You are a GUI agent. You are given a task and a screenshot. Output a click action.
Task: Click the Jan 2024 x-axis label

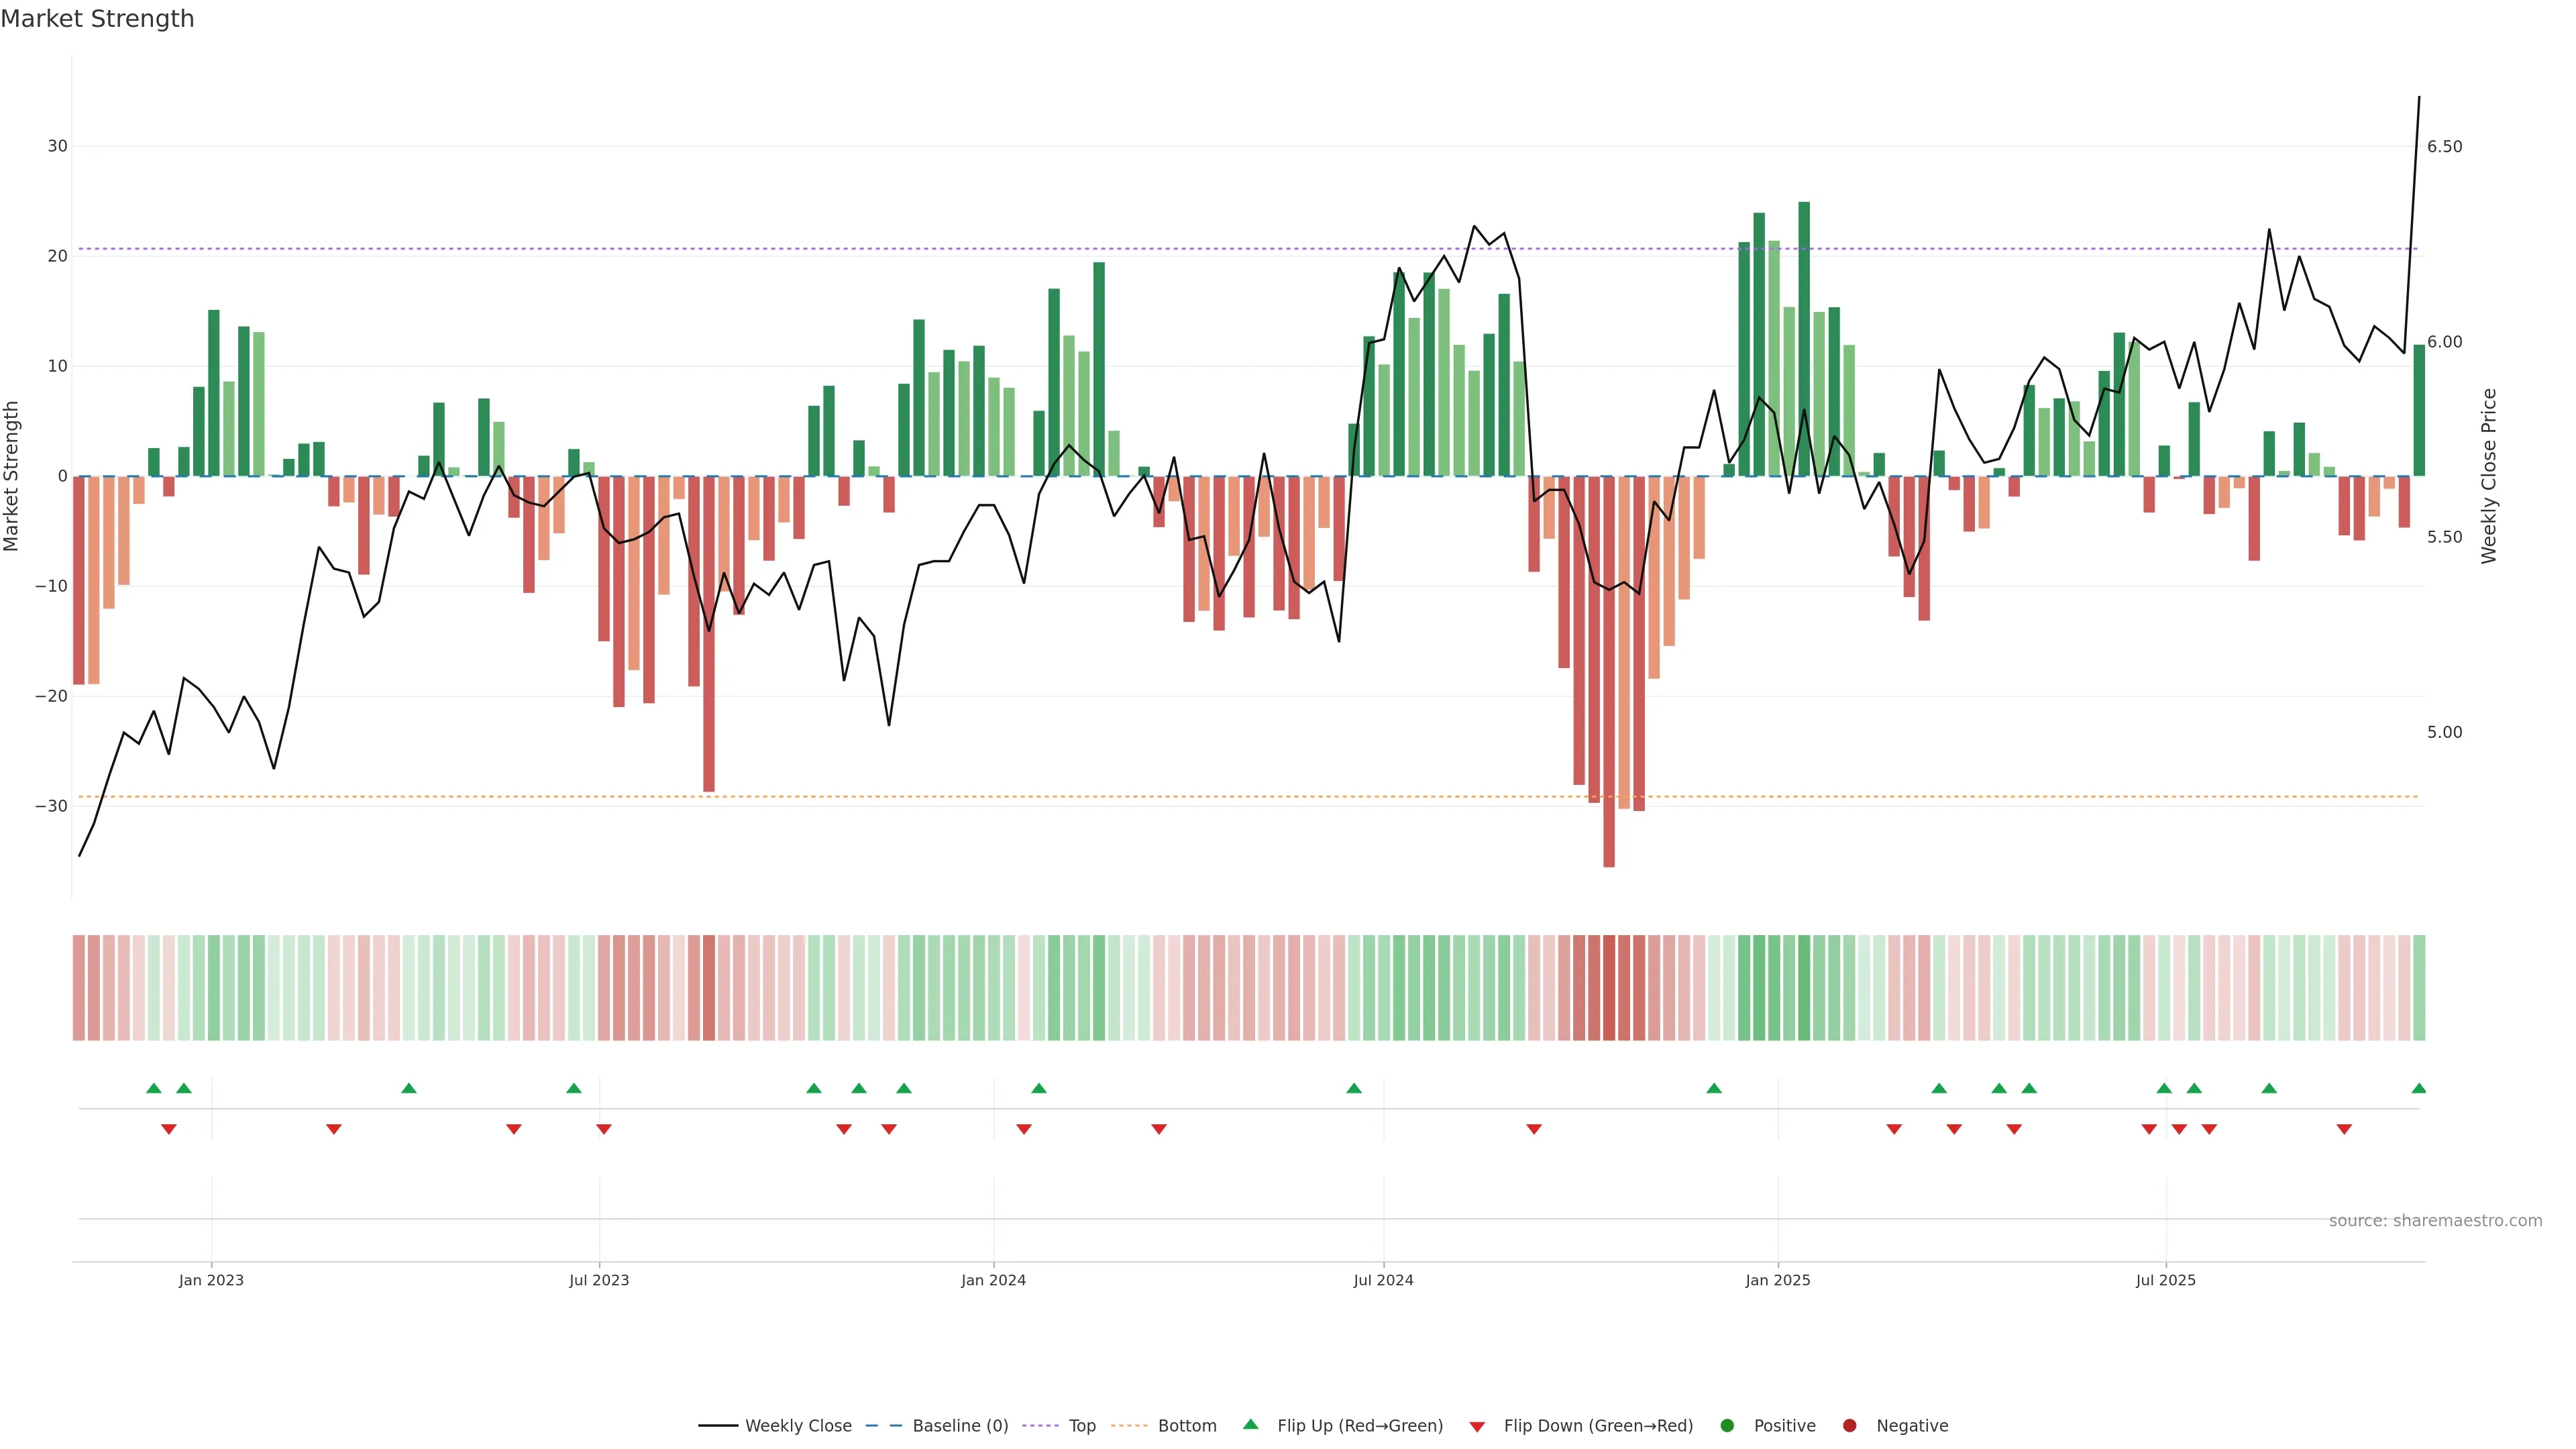pyautogui.click(x=993, y=1280)
